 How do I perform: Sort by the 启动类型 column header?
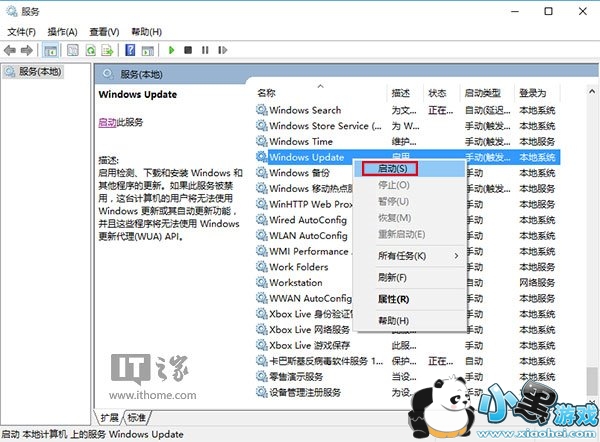487,93
